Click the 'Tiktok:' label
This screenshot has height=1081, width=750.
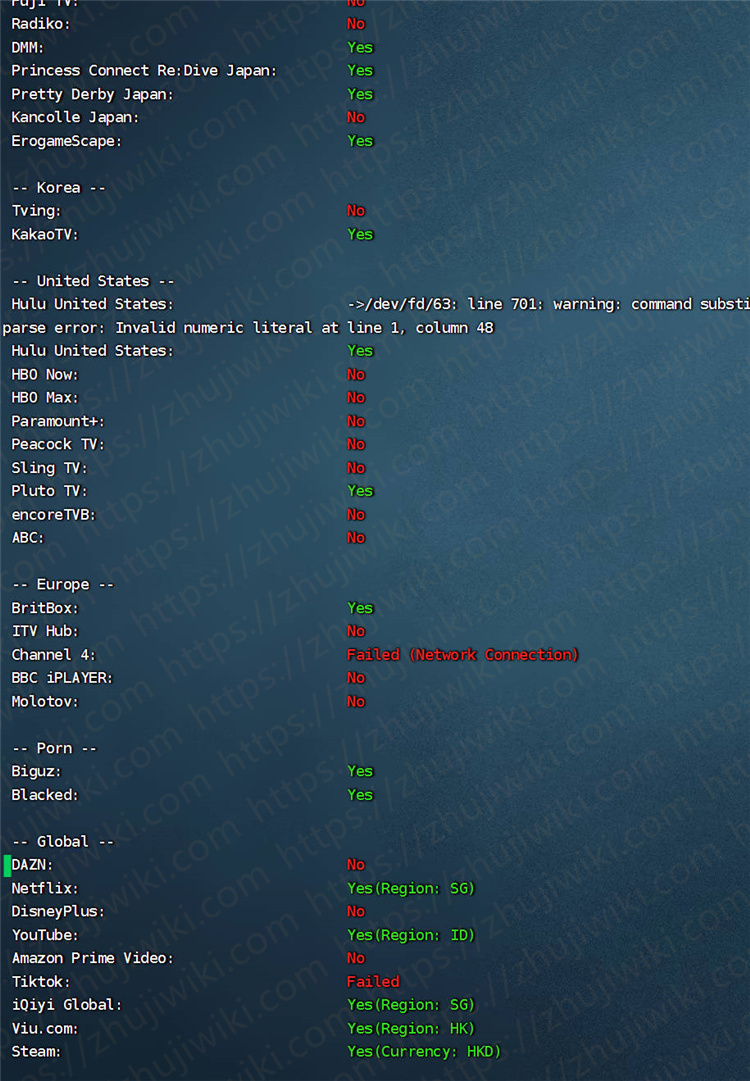pos(41,982)
